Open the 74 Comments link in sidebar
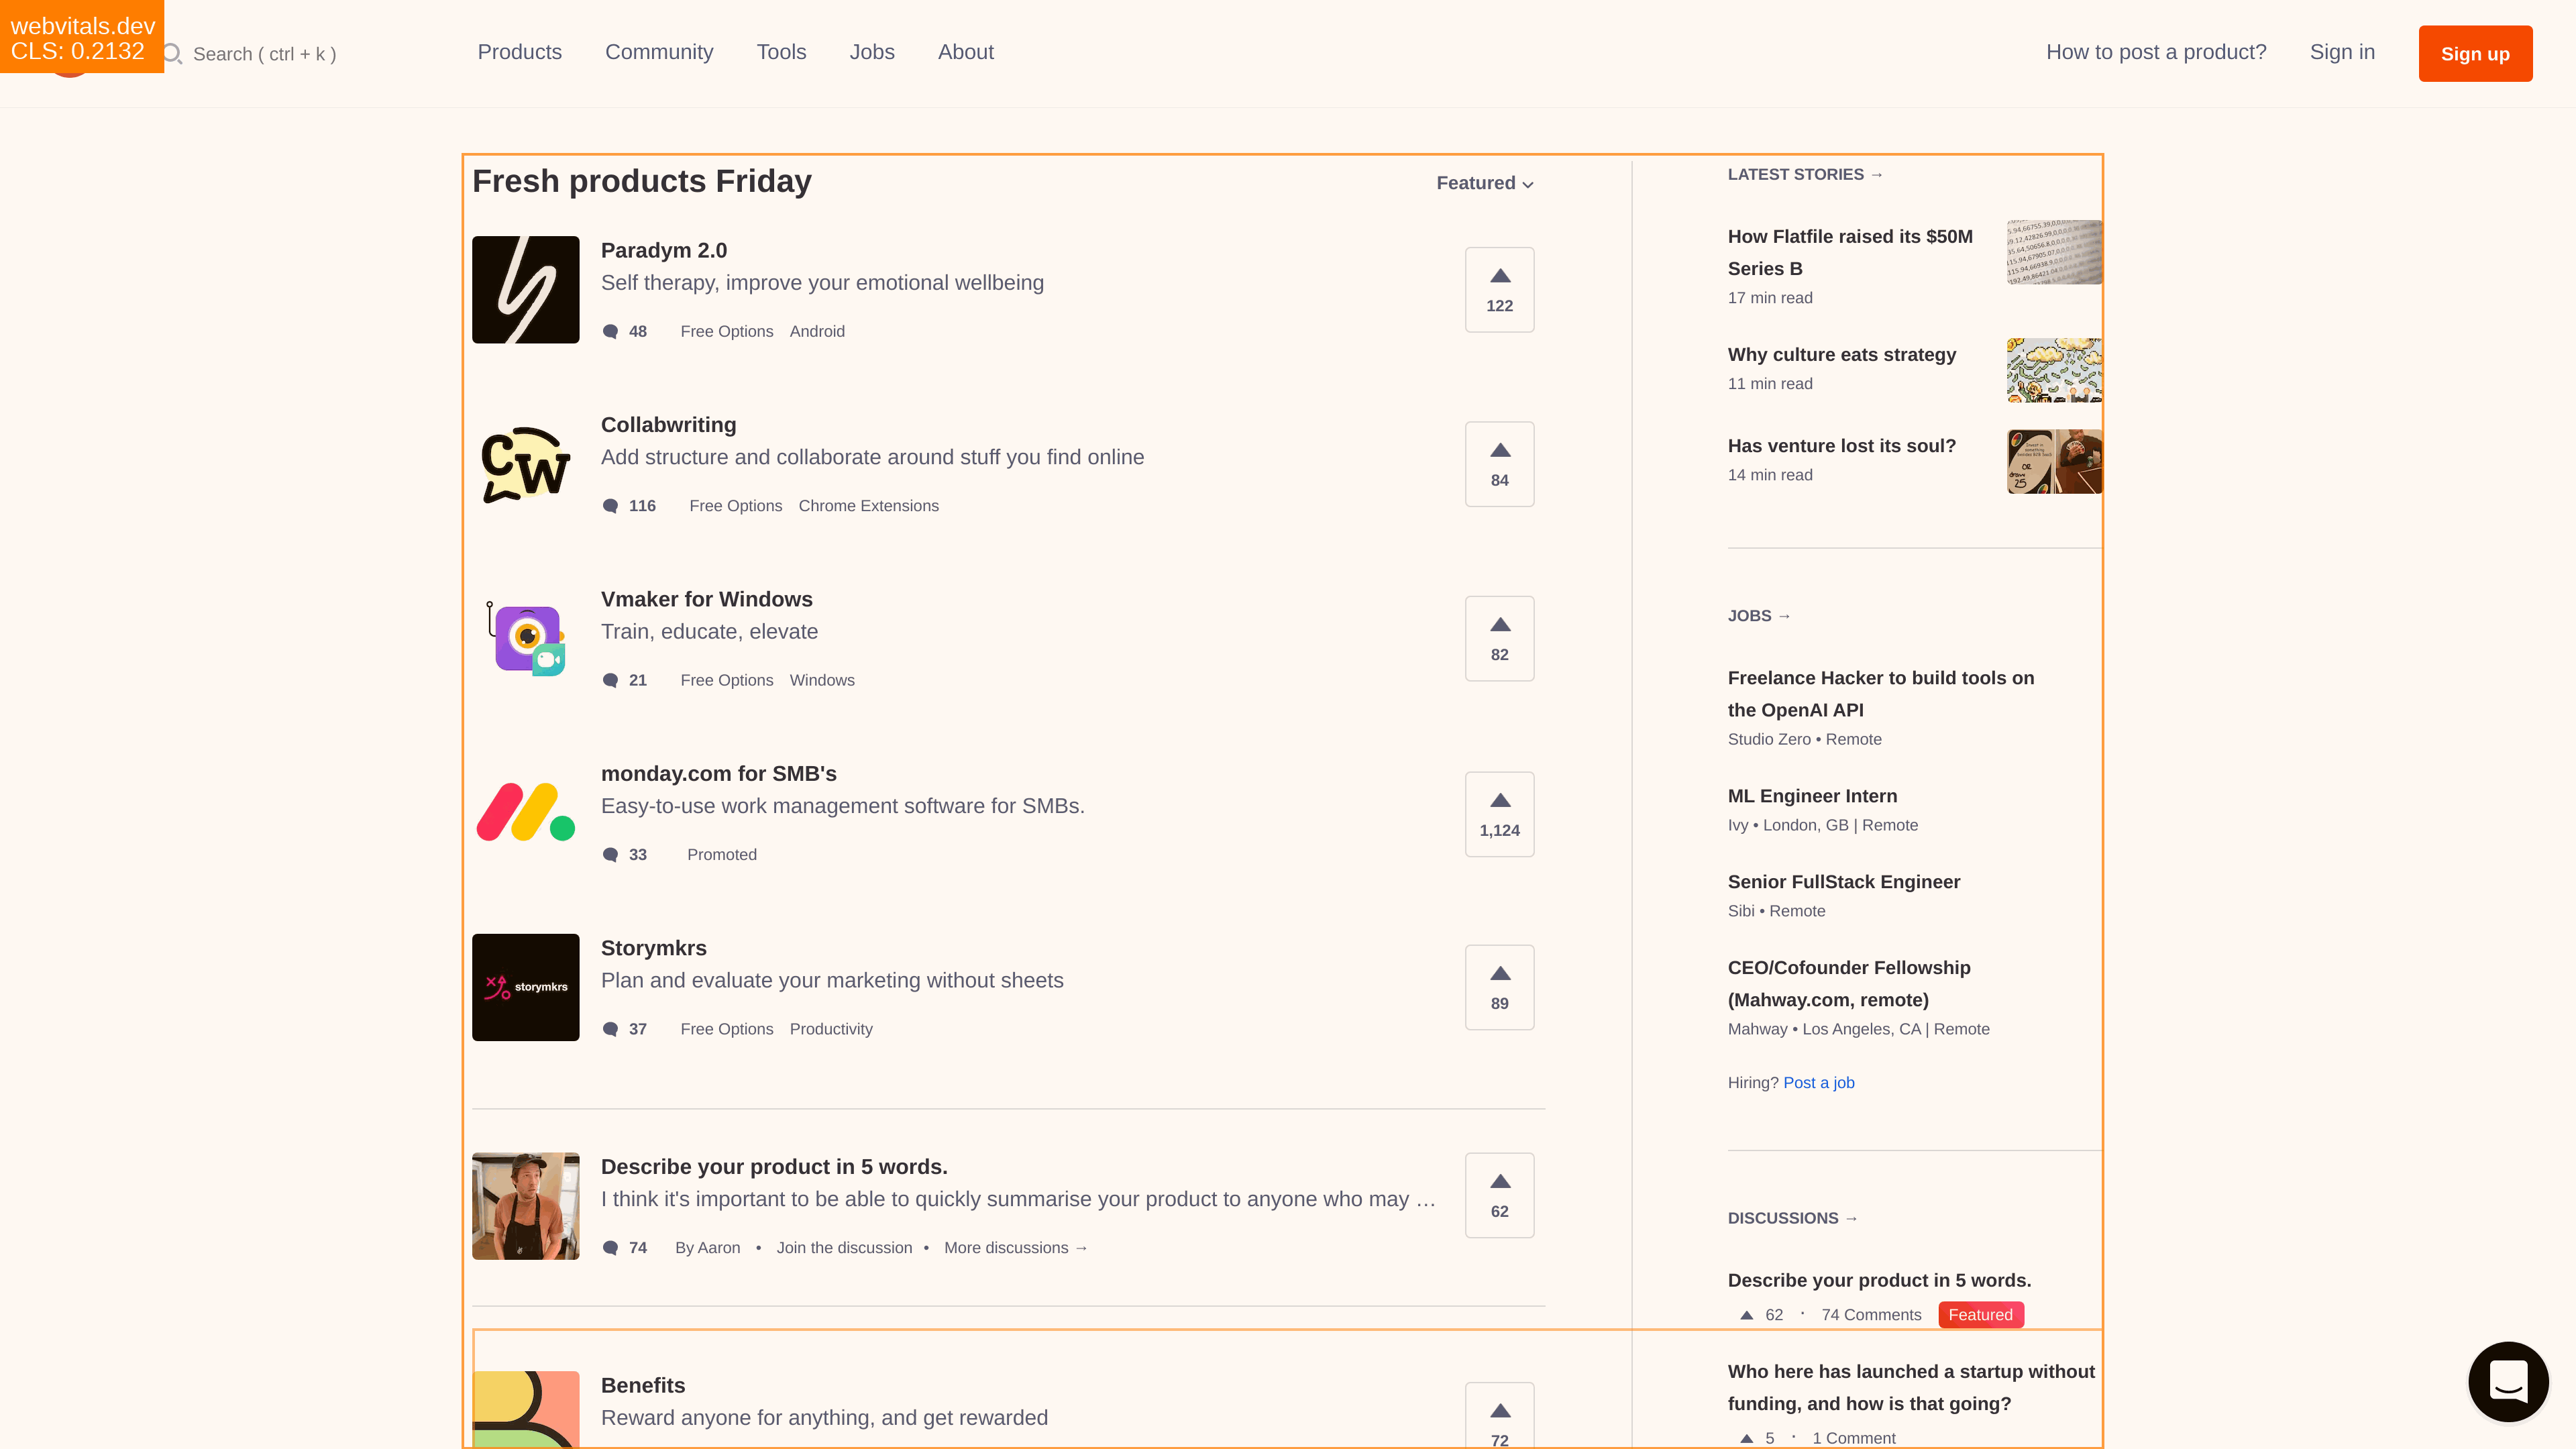2576x1449 pixels. click(x=1871, y=1315)
